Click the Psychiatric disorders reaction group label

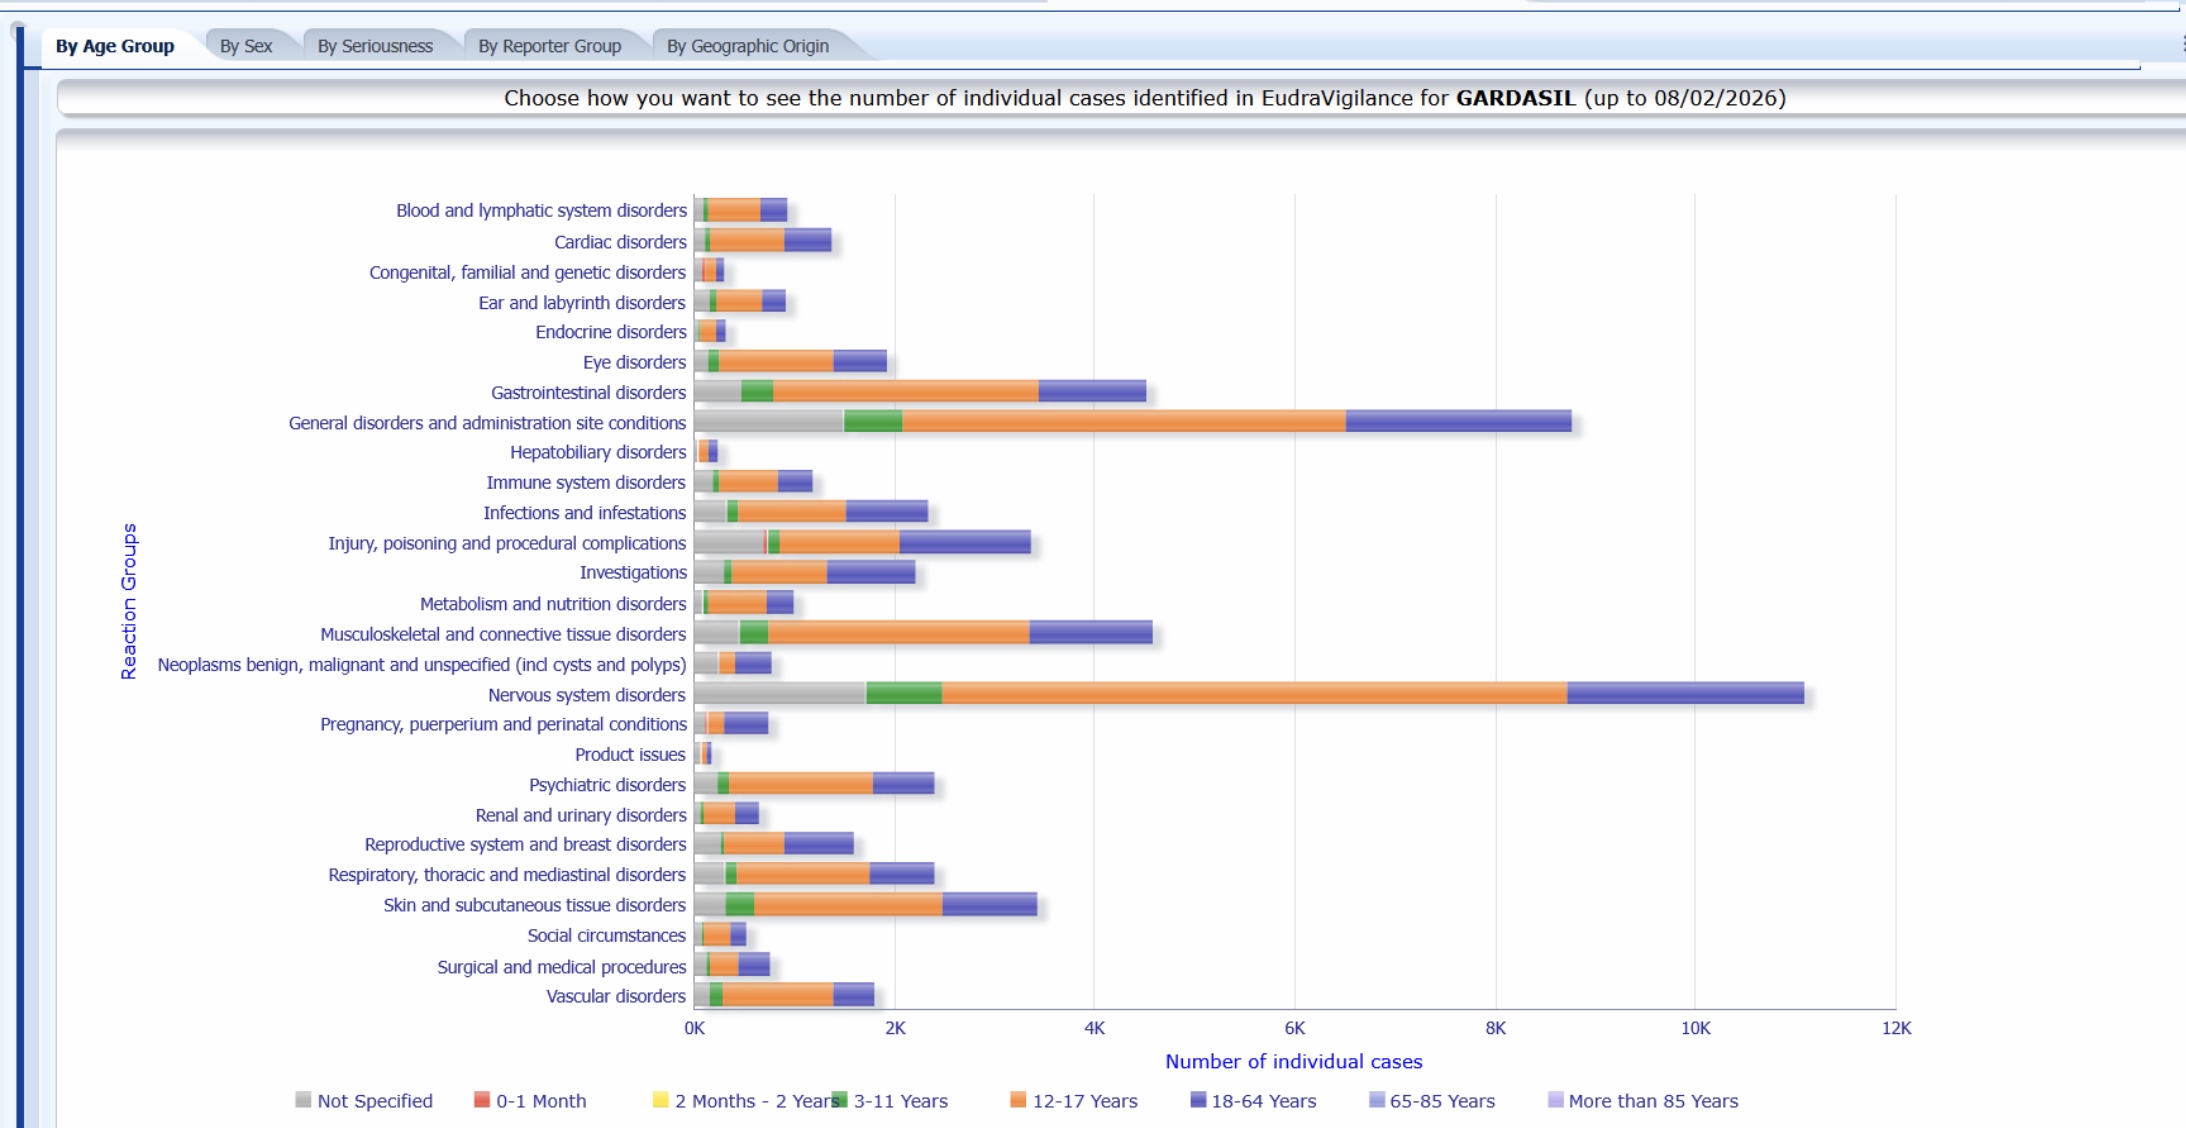(607, 785)
